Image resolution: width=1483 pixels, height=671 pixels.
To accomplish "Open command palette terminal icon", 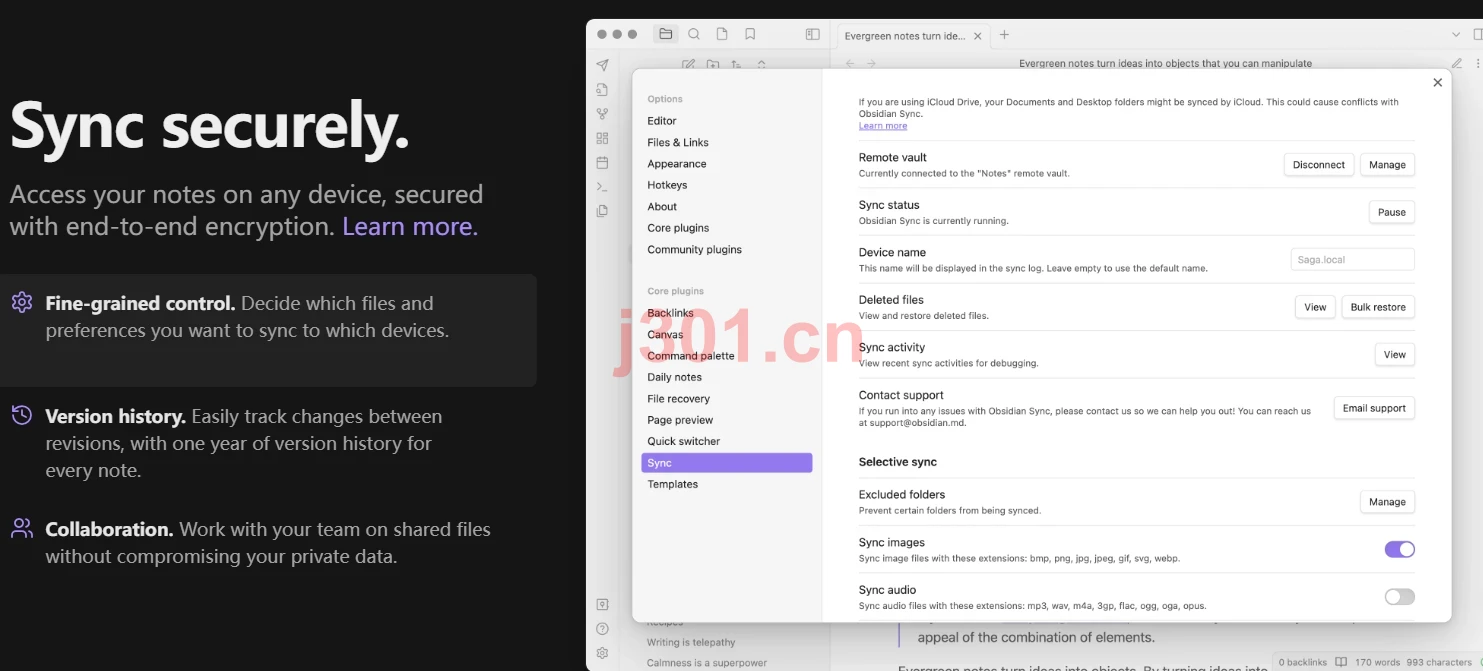I will [x=602, y=186].
